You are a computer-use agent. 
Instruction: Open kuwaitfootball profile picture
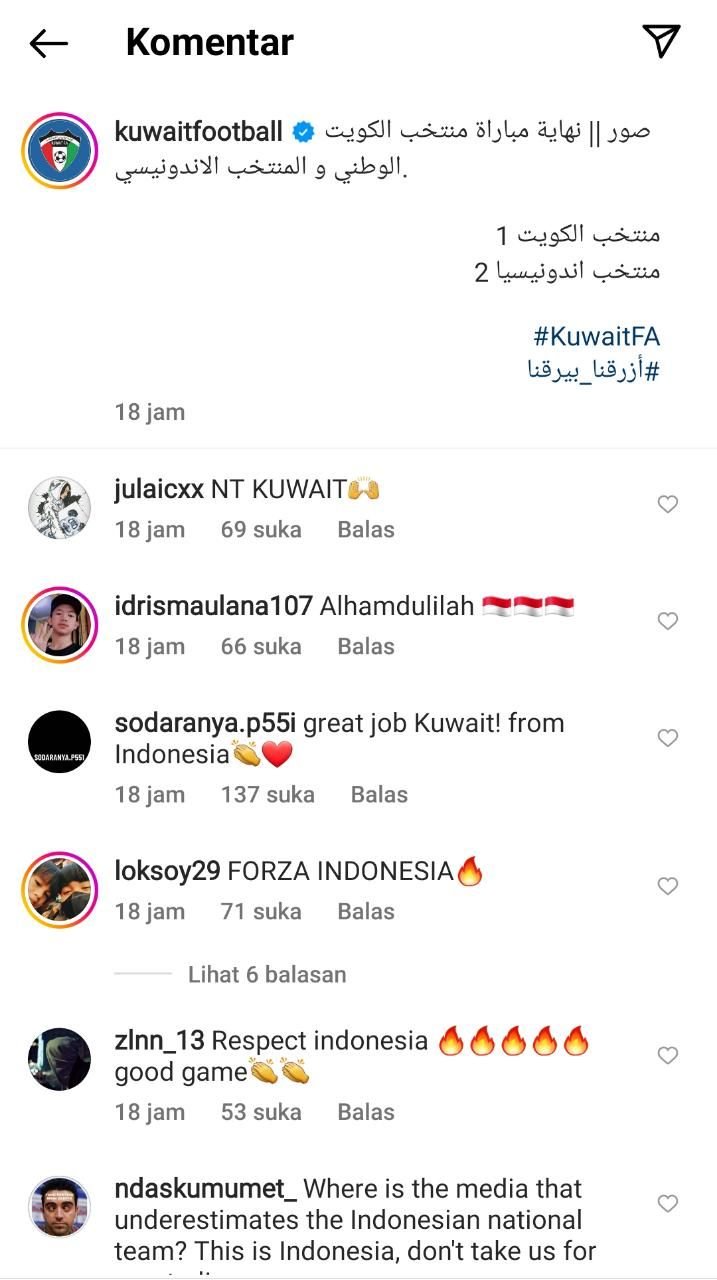click(x=59, y=151)
